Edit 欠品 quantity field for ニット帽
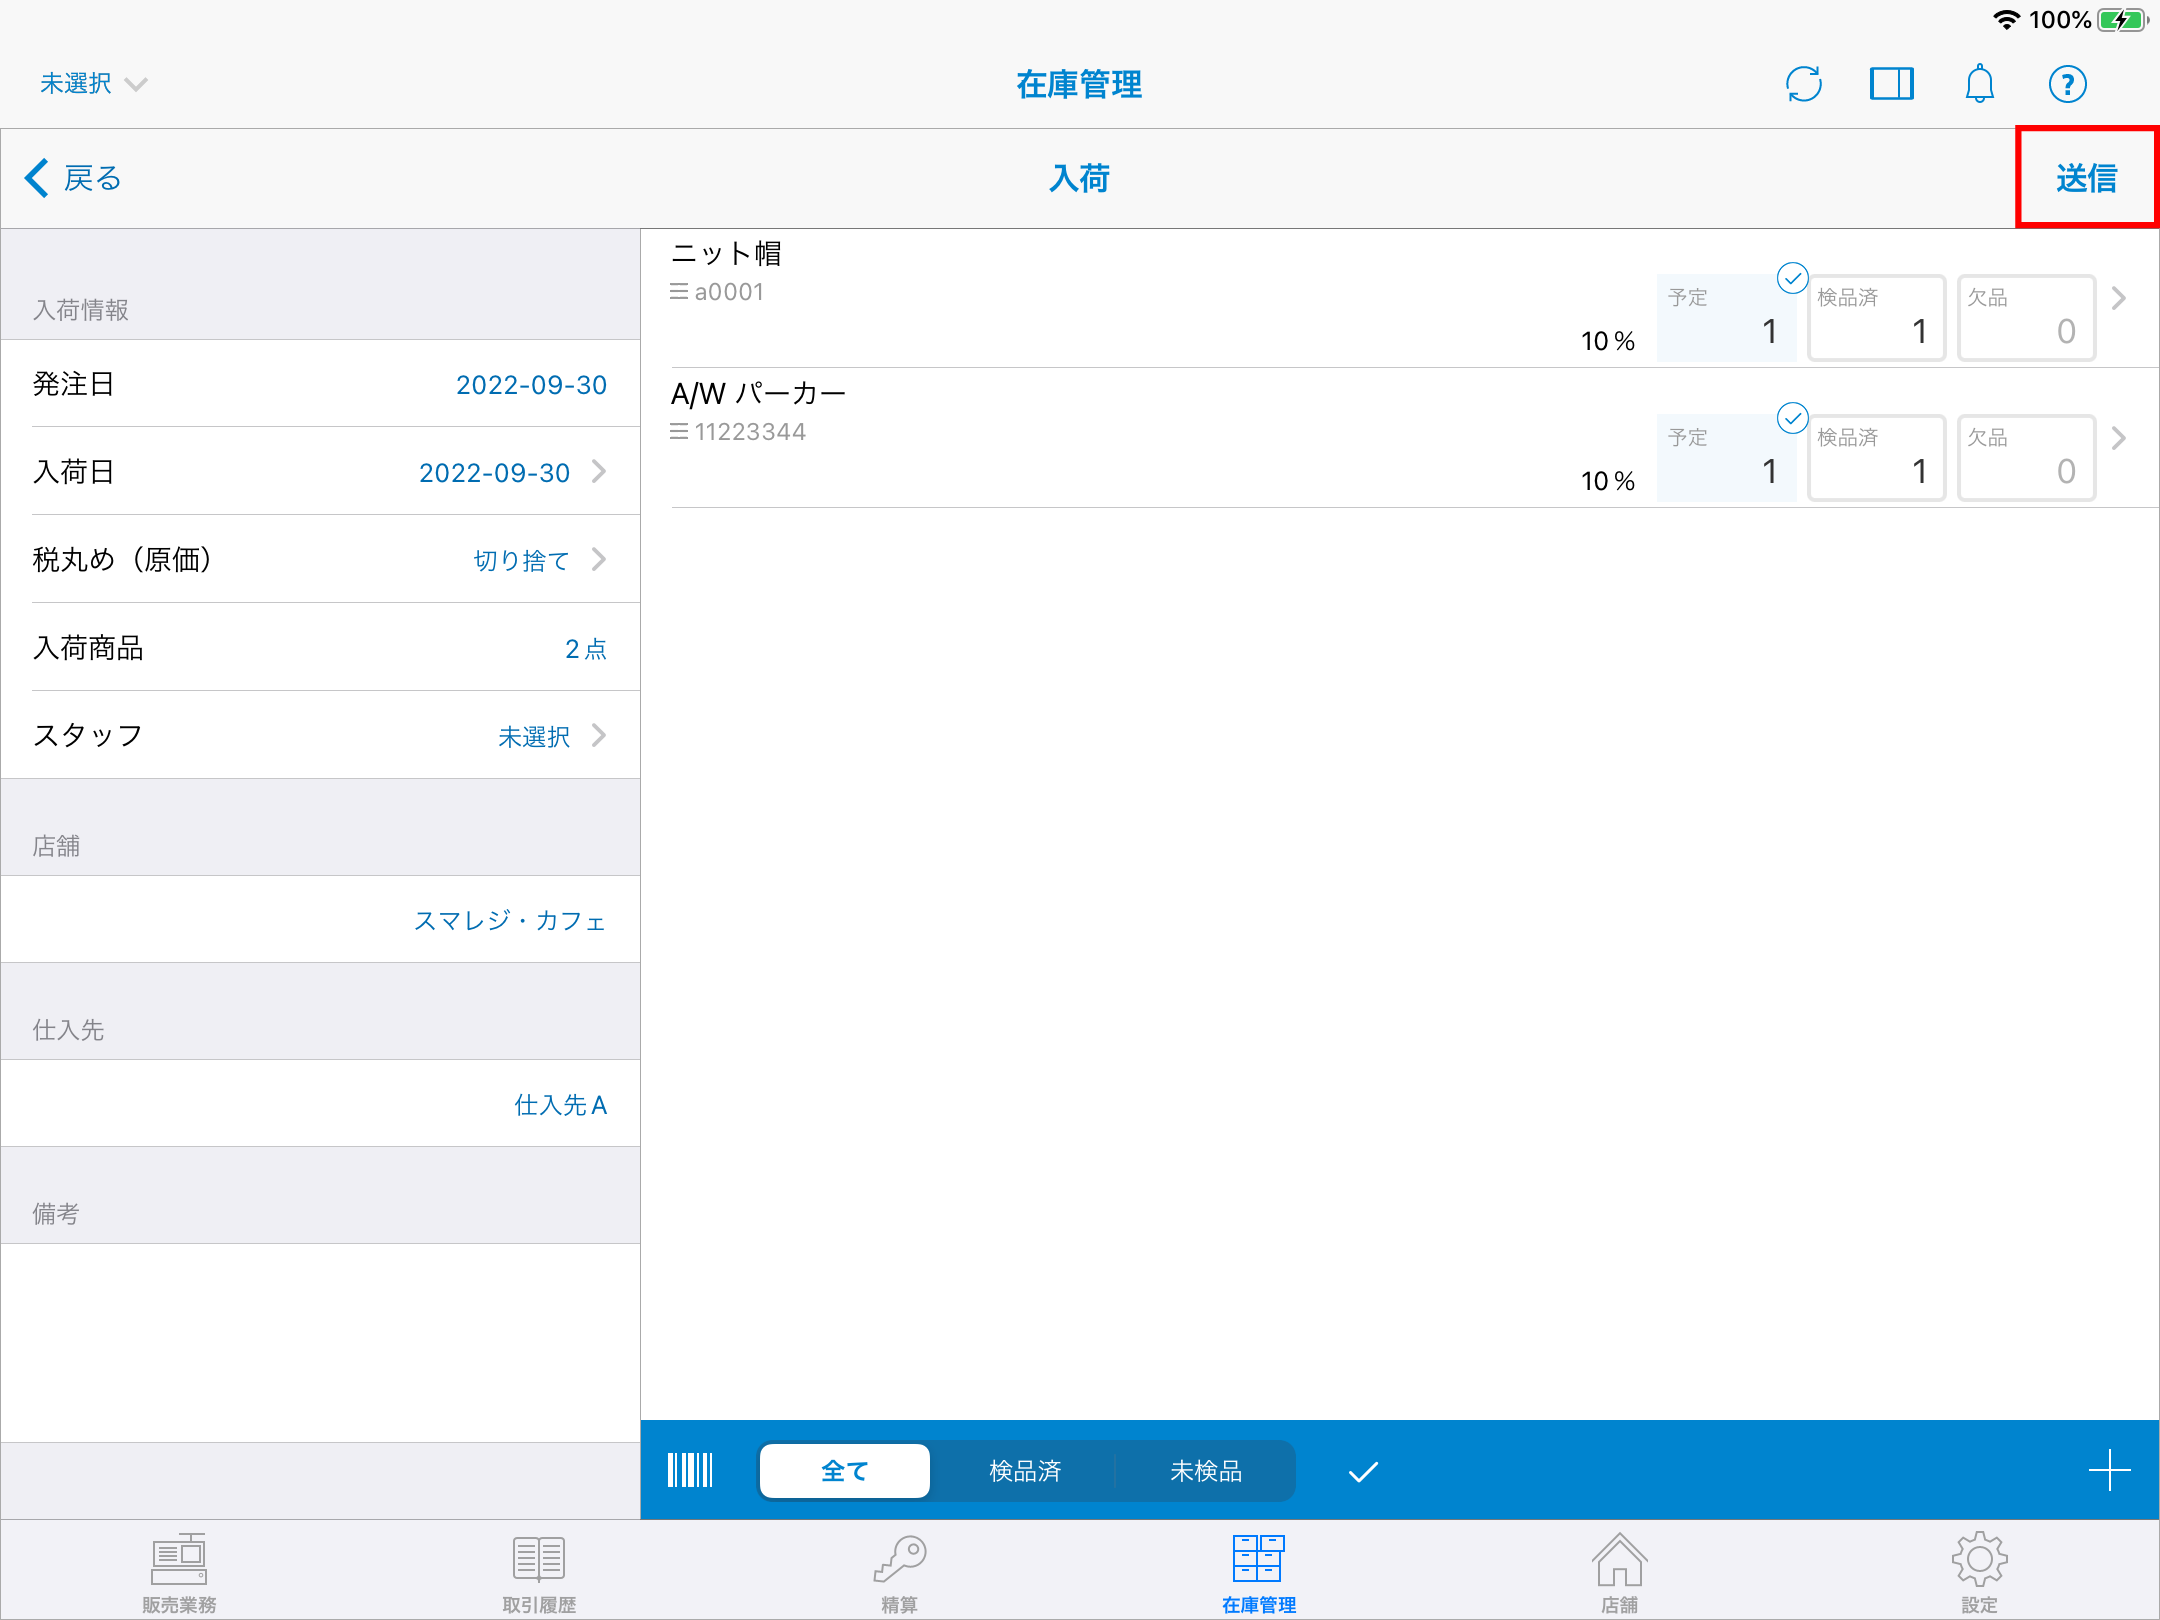2160x1620 pixels. (x=2025, y=318)
